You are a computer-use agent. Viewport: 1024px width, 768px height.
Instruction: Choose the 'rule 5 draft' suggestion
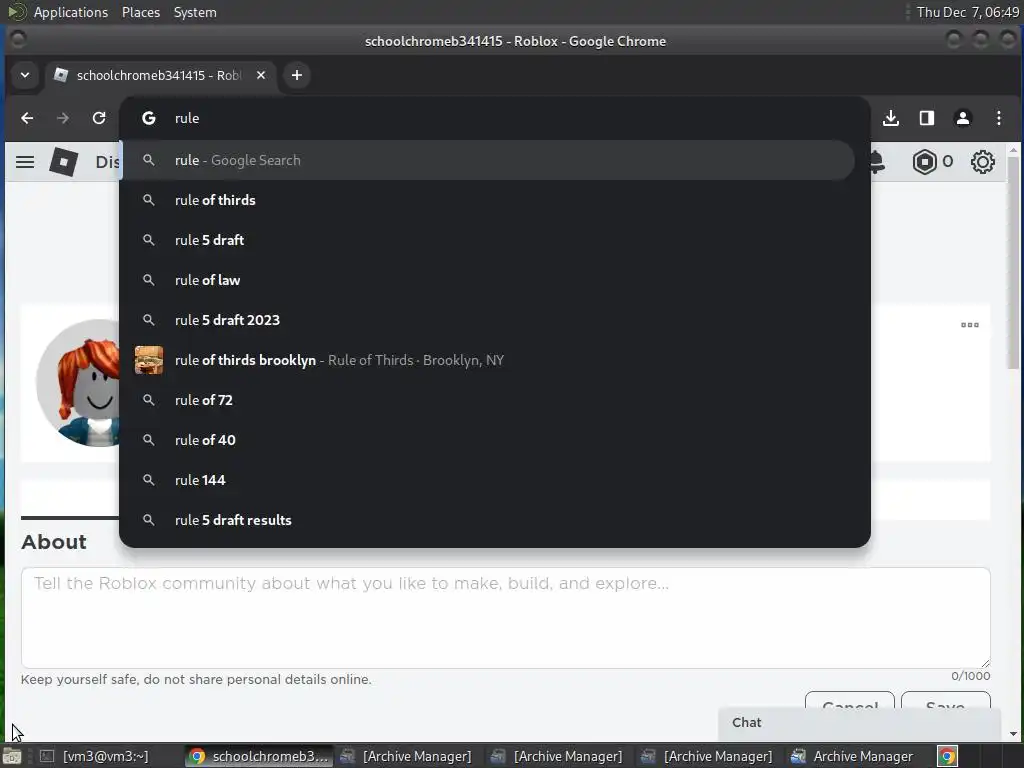[488, 240]
